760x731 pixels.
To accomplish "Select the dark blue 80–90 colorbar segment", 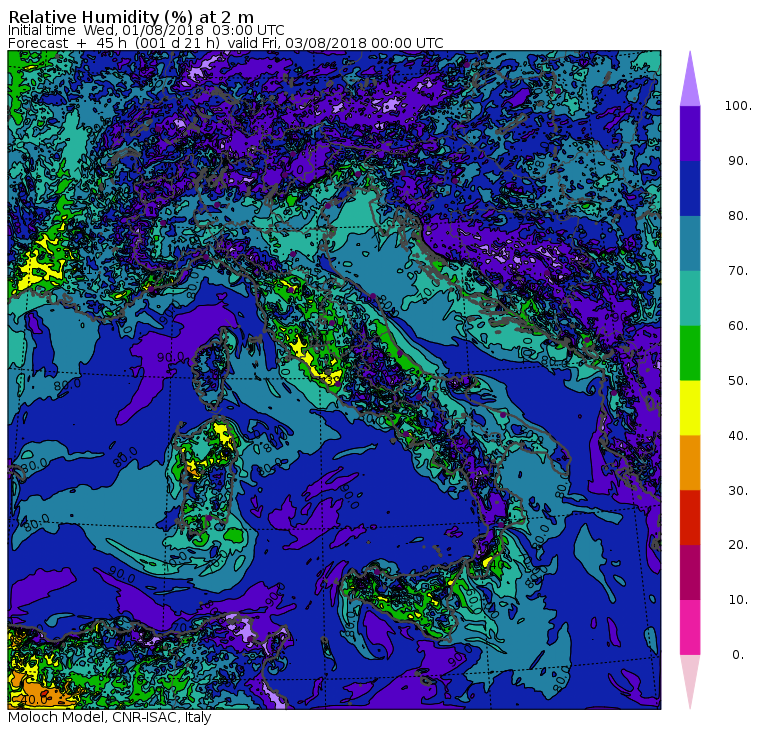I will (690, 188).
